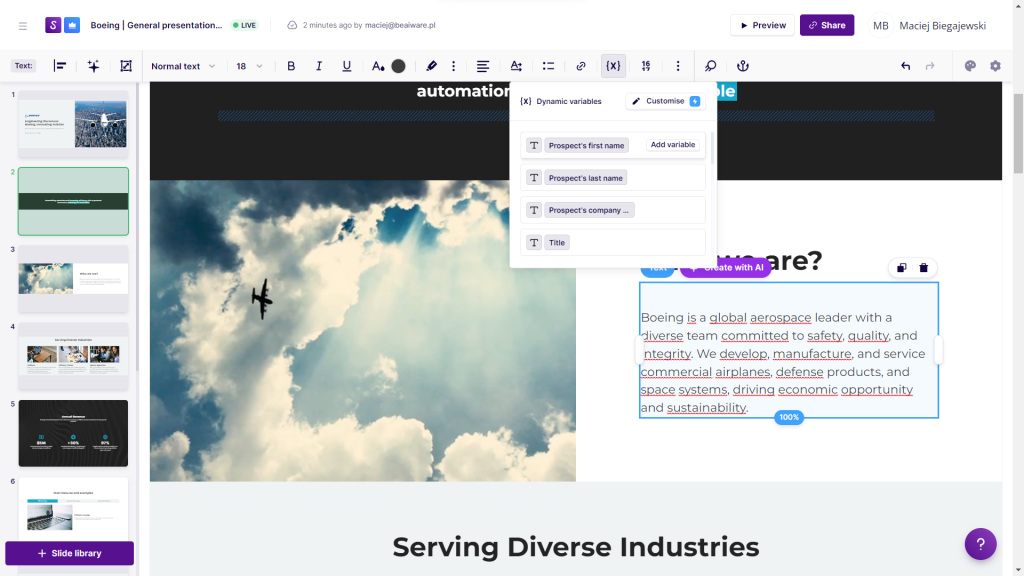Click the Add variable button
The height and width of the screenshot is (576, 1024).
(673, 145)
